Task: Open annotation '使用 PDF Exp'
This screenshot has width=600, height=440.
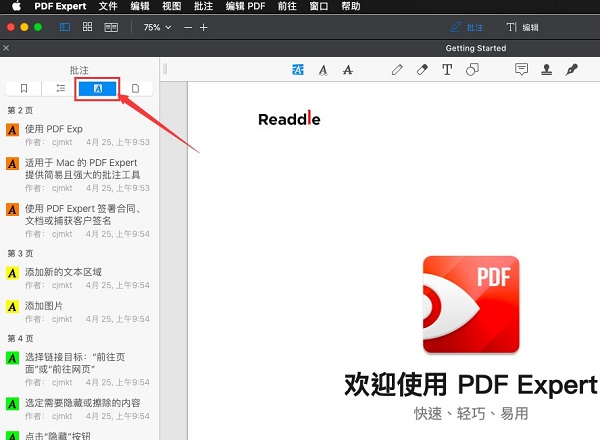Action: pyautogui.click(x=79, y=135)
